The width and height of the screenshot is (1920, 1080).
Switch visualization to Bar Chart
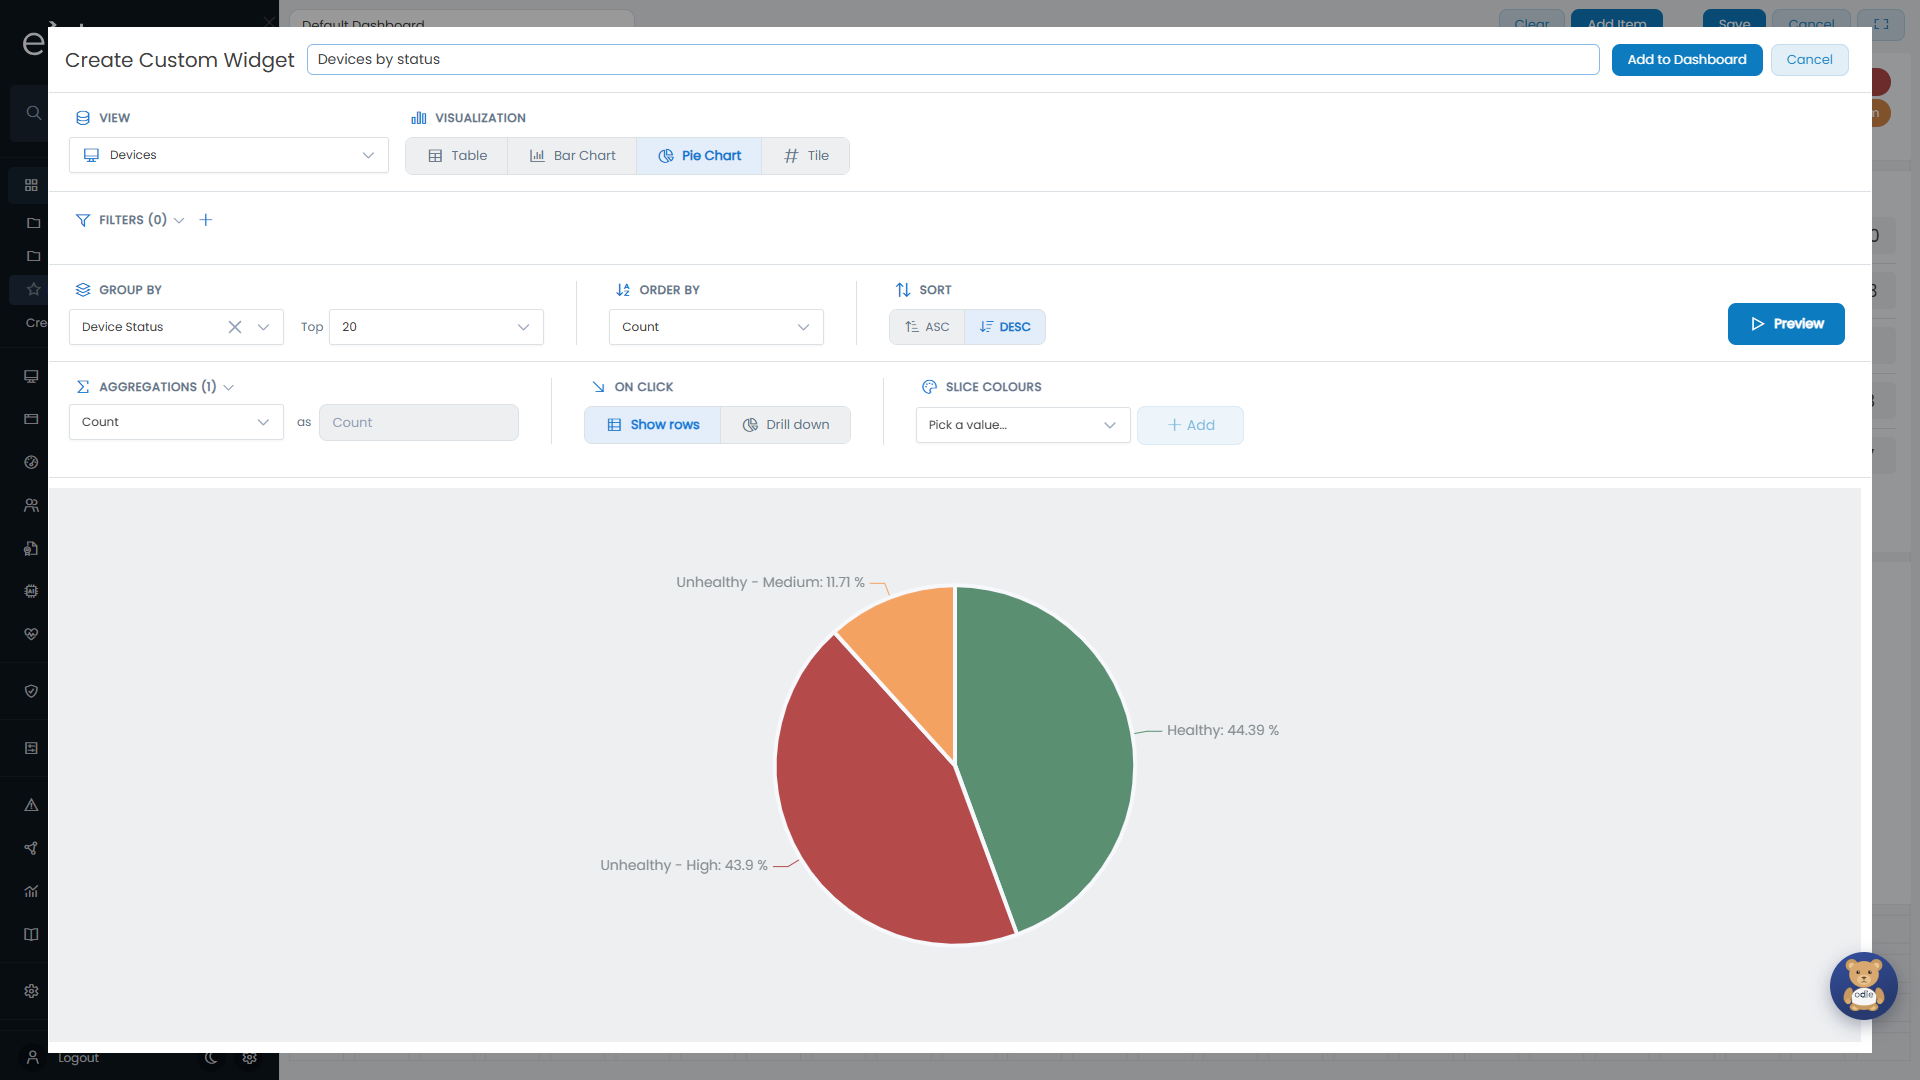point(572,156)
